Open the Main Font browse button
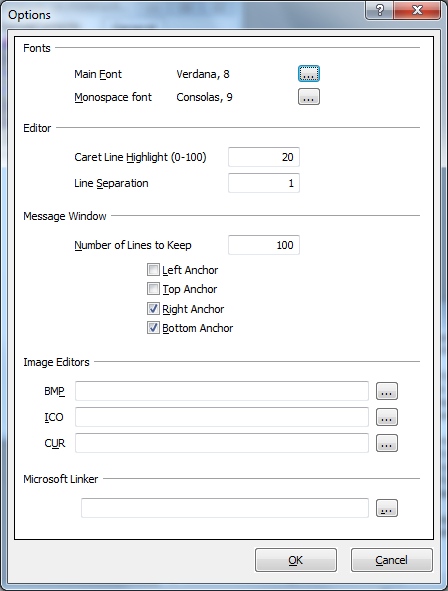The image size is (448, 591). pyautogui.click(x=309, y=73)
